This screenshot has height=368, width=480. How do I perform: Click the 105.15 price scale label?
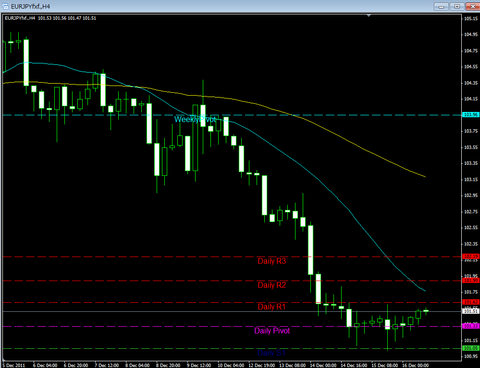click(471, 19)
